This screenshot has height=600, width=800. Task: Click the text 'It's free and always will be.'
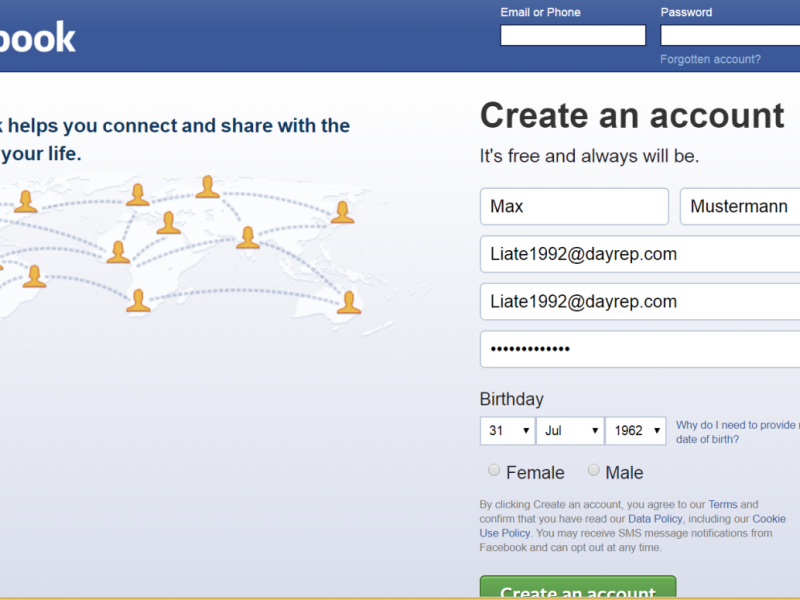point(589,156)
